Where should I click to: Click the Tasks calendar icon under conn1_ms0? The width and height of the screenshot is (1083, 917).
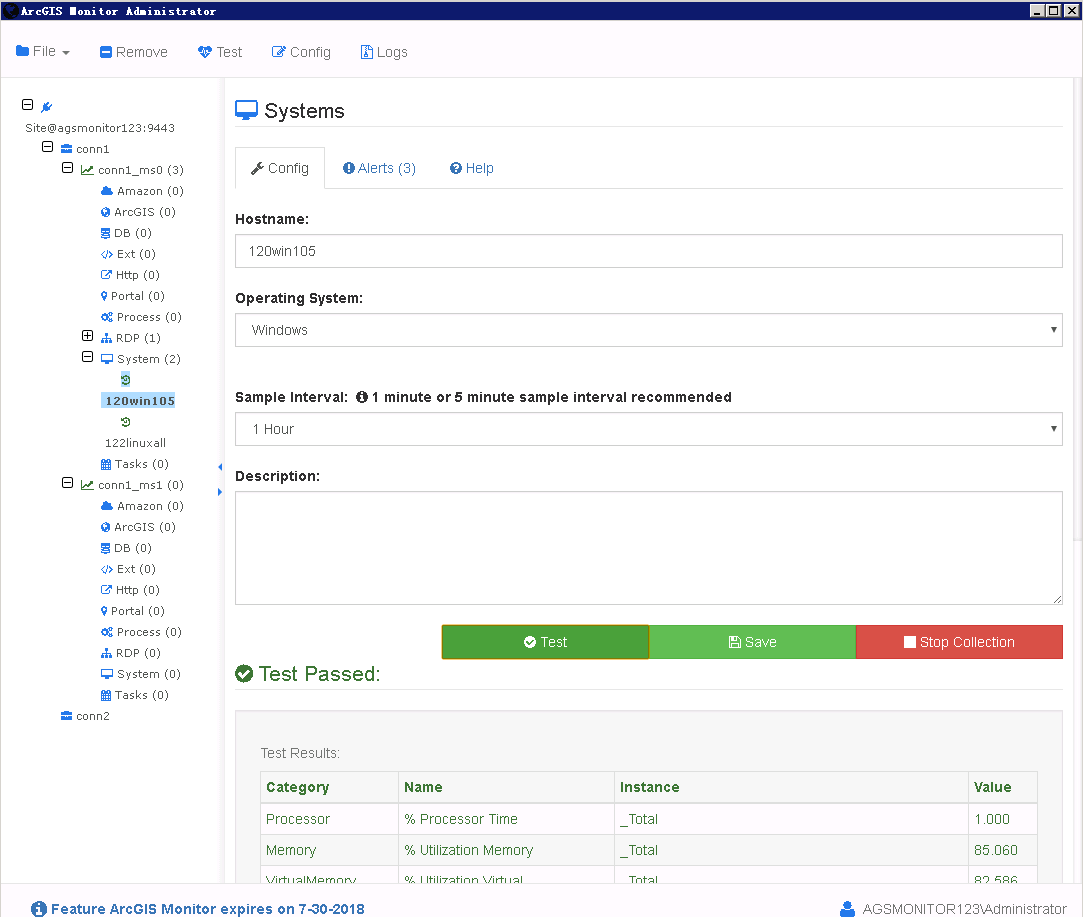tap(106, 464)
